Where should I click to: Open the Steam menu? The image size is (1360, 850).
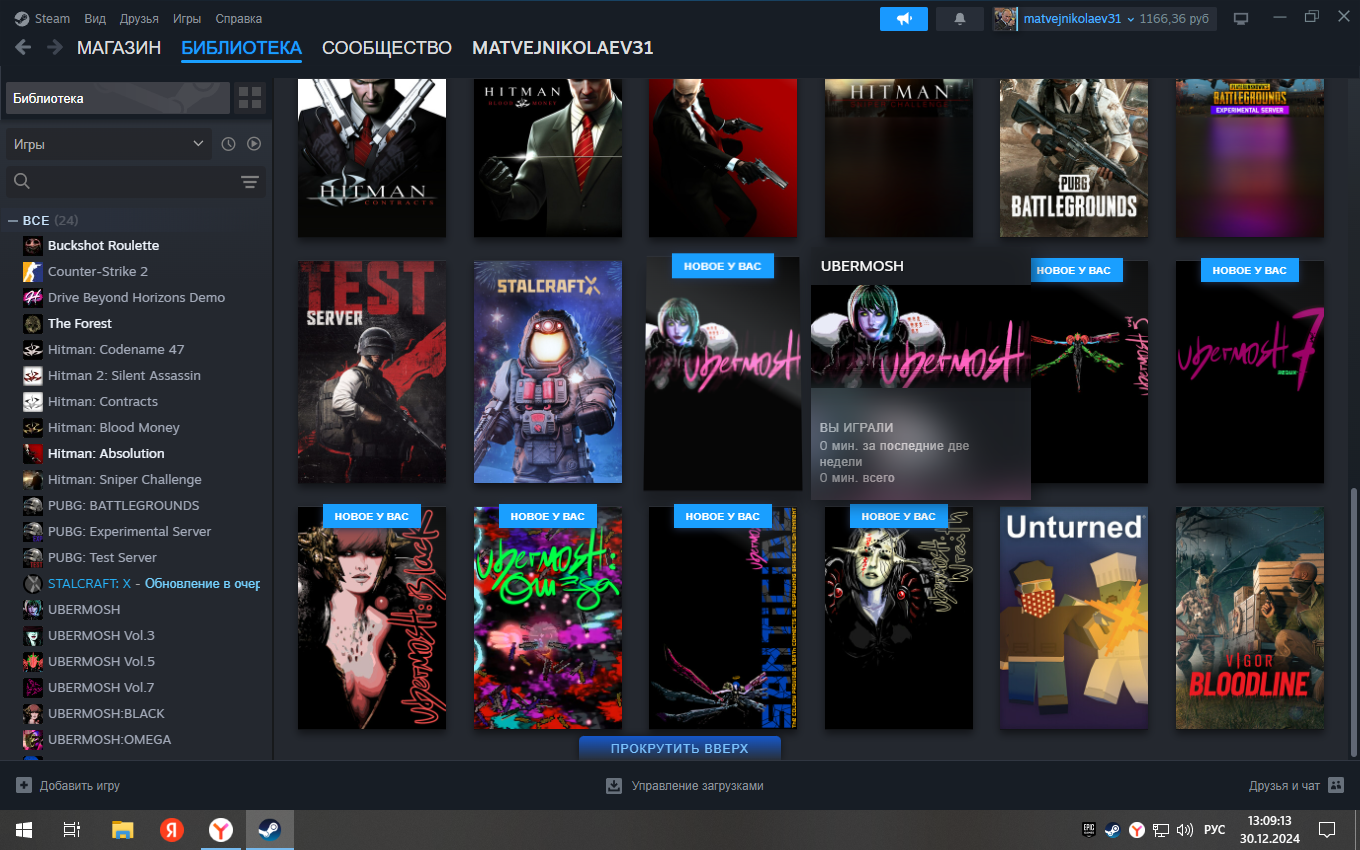click(x=52, y=19)
